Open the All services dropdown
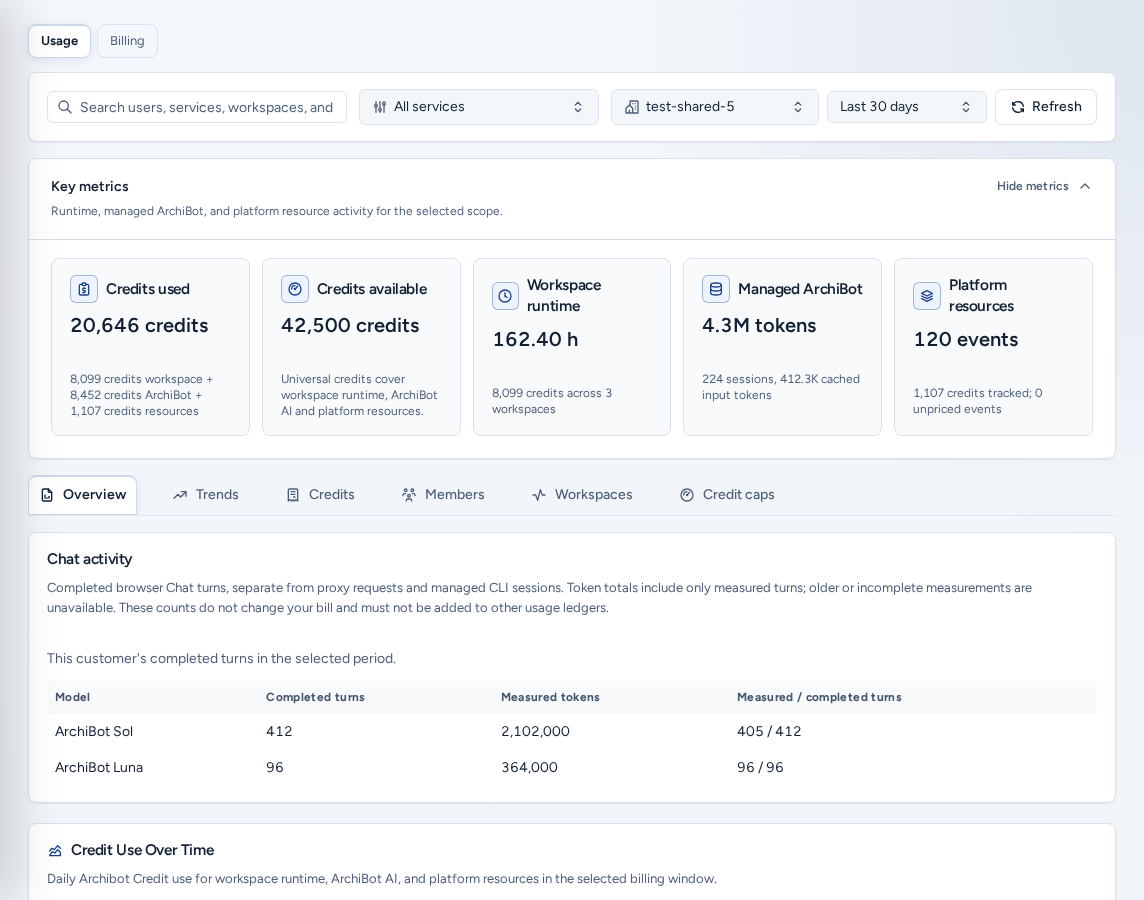This screenshot has height=900, width=1144. coord(479,107)
